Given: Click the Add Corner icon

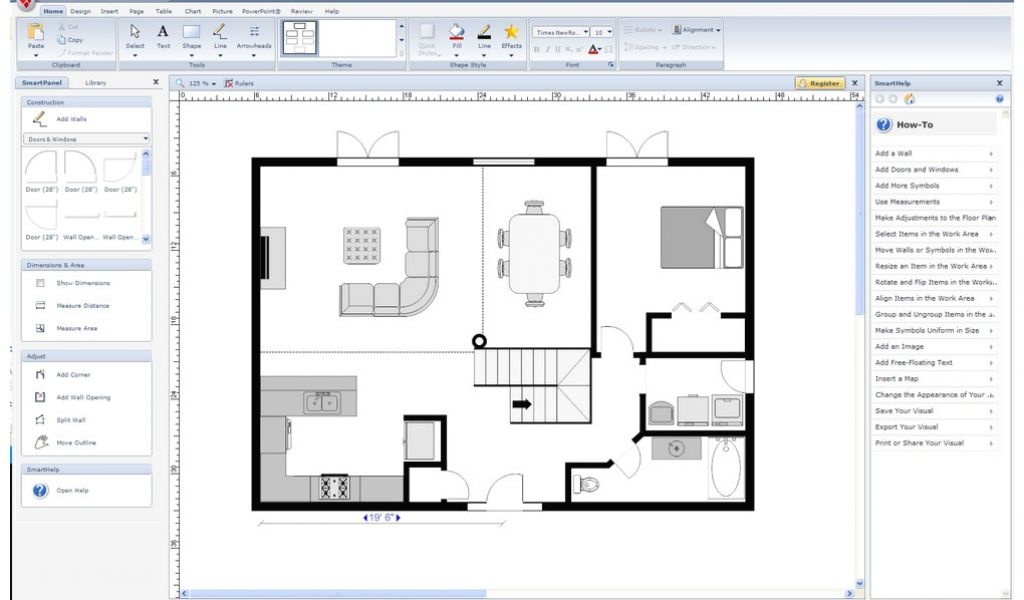Looking at the screenshot, I should (41, 375).
